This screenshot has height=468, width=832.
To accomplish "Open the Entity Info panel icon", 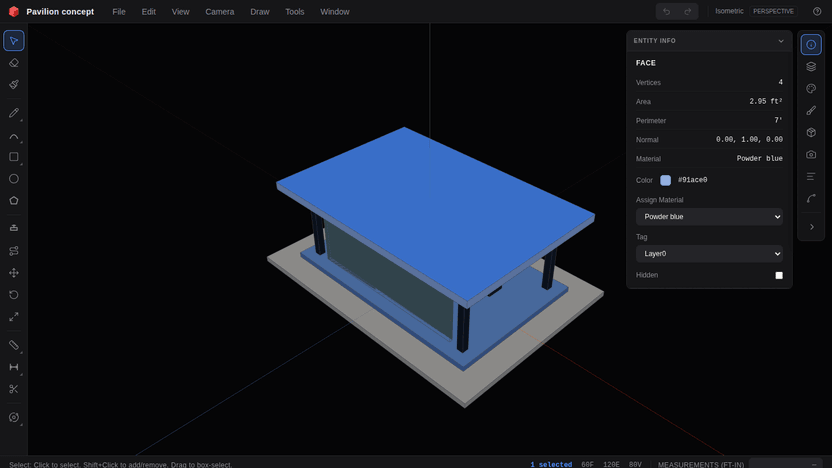I will (811, 45).
